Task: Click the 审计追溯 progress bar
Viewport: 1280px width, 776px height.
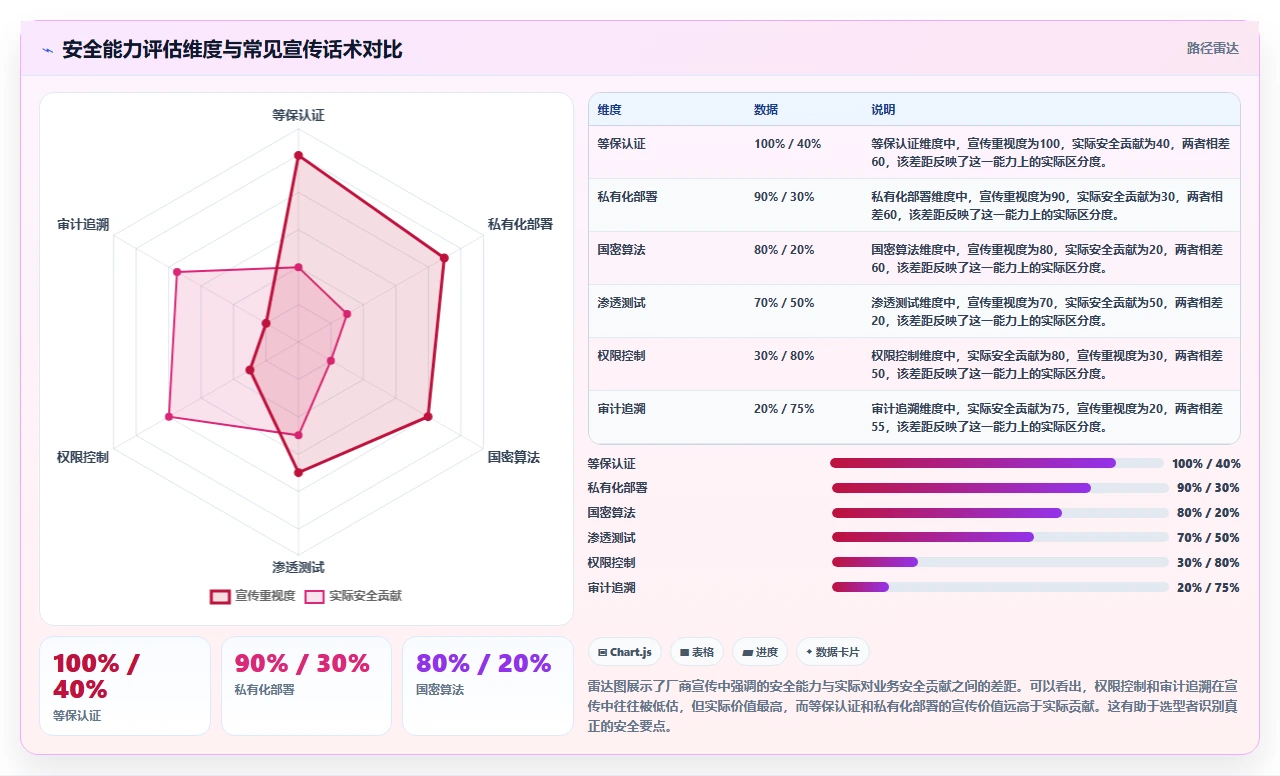Action: (x=1000, y=587)
